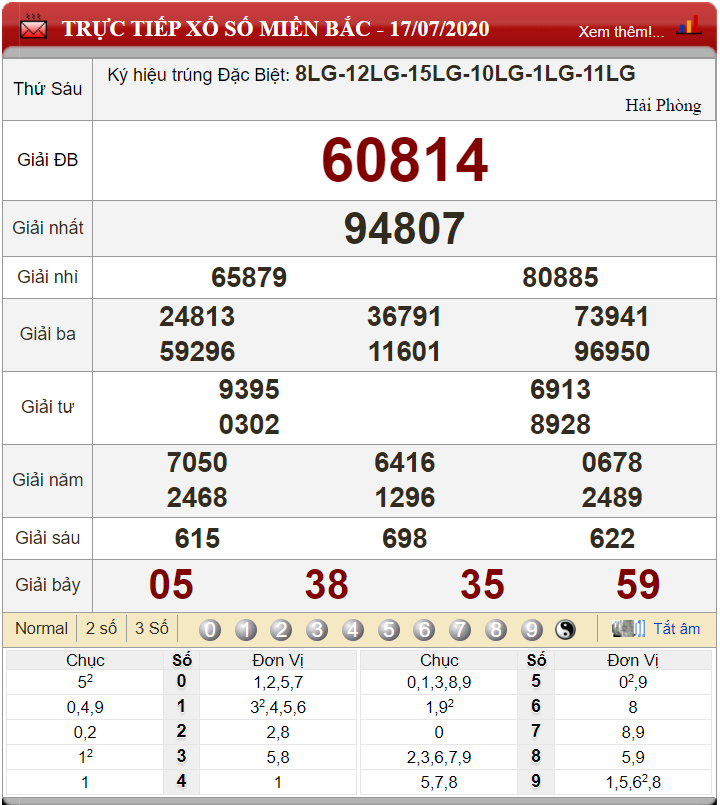Click the first prize number 94807

(x=404, y=228)
